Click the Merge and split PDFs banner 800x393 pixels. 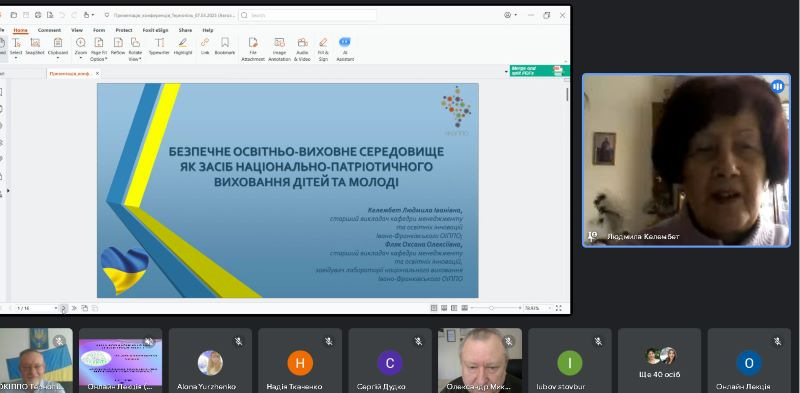(x=539, y=71)
